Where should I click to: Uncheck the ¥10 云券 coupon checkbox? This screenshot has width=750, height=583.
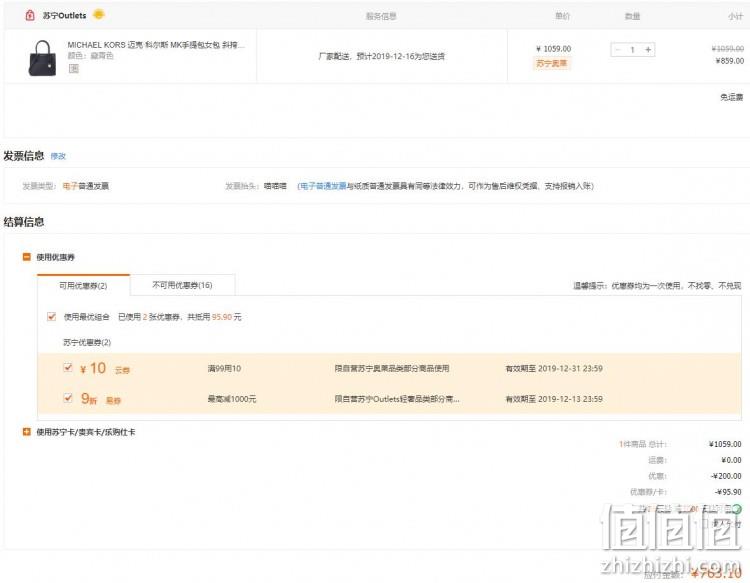pyautogui.click(x=68, y=367)
